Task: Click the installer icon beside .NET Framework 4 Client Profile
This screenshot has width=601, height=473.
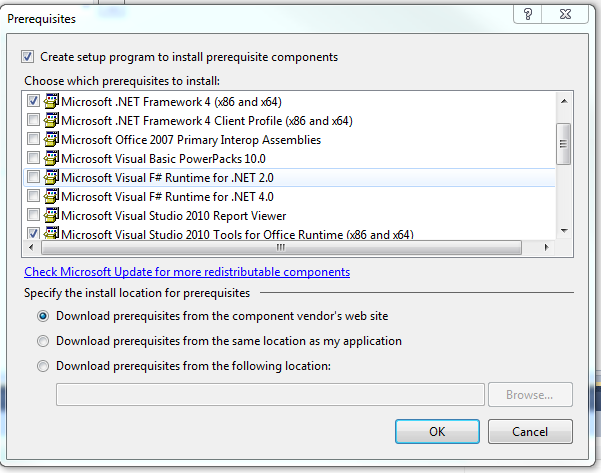Action: [x=51, y=120]
